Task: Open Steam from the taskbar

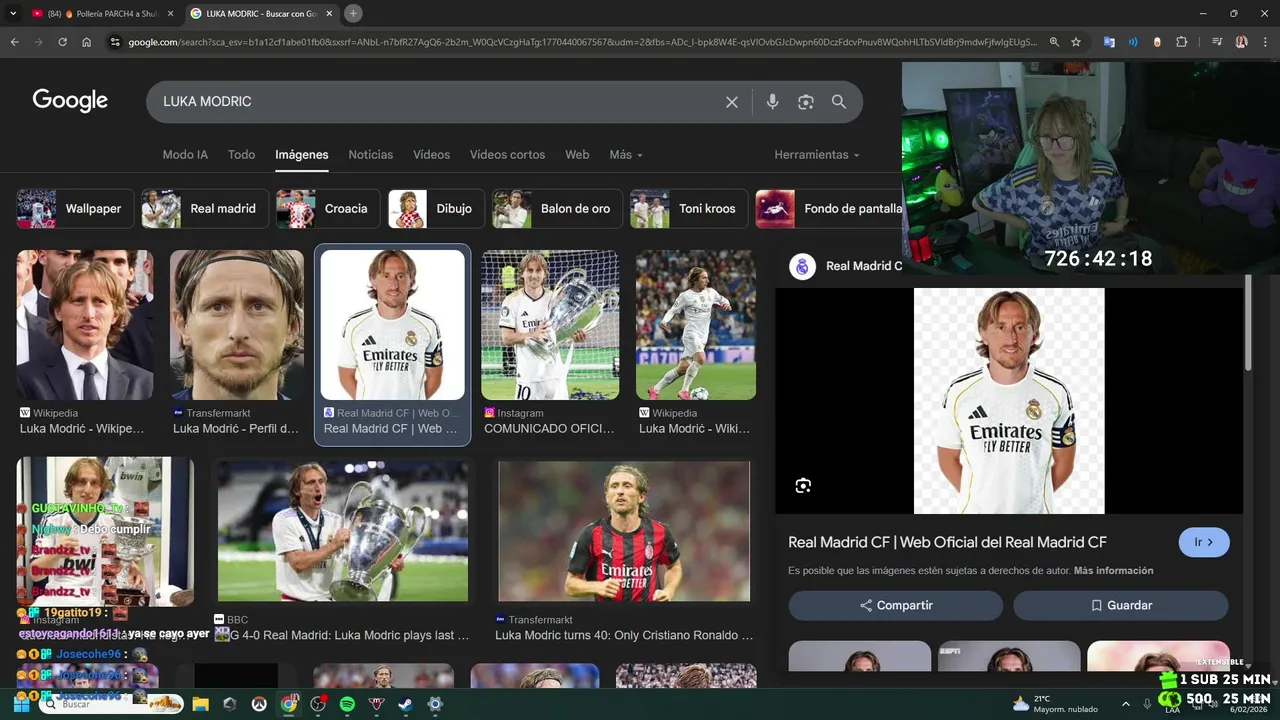Action: [x=405, y=704]
